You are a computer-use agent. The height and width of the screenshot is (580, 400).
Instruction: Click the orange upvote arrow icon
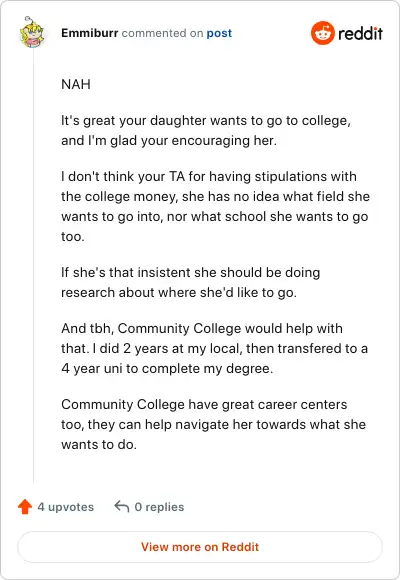tap(25, 507)
